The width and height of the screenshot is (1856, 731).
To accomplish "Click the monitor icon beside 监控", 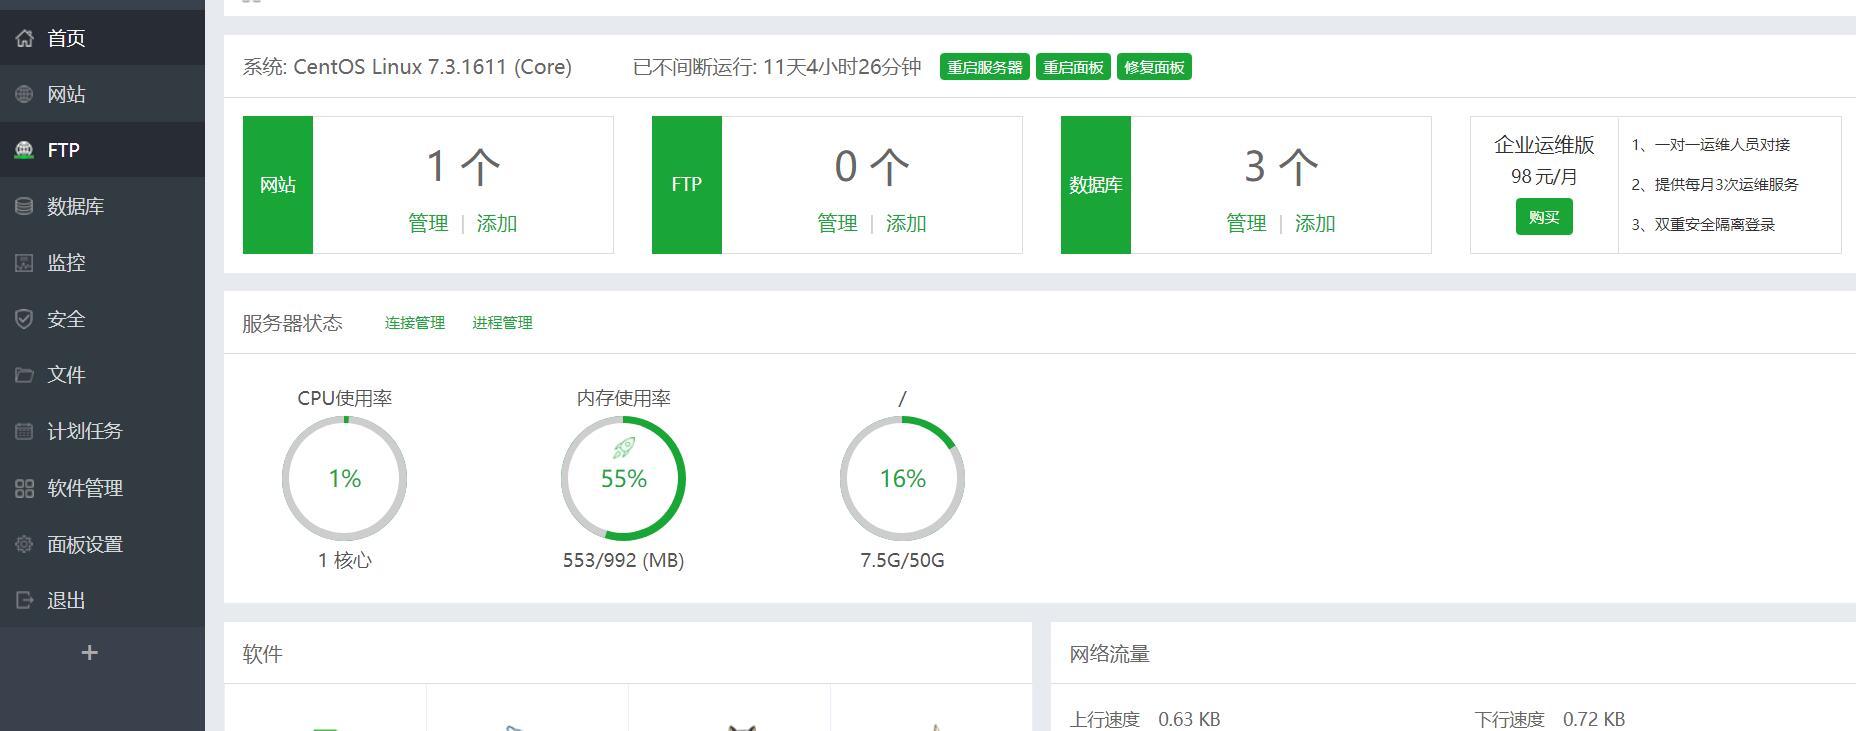I will coord(25,262).
